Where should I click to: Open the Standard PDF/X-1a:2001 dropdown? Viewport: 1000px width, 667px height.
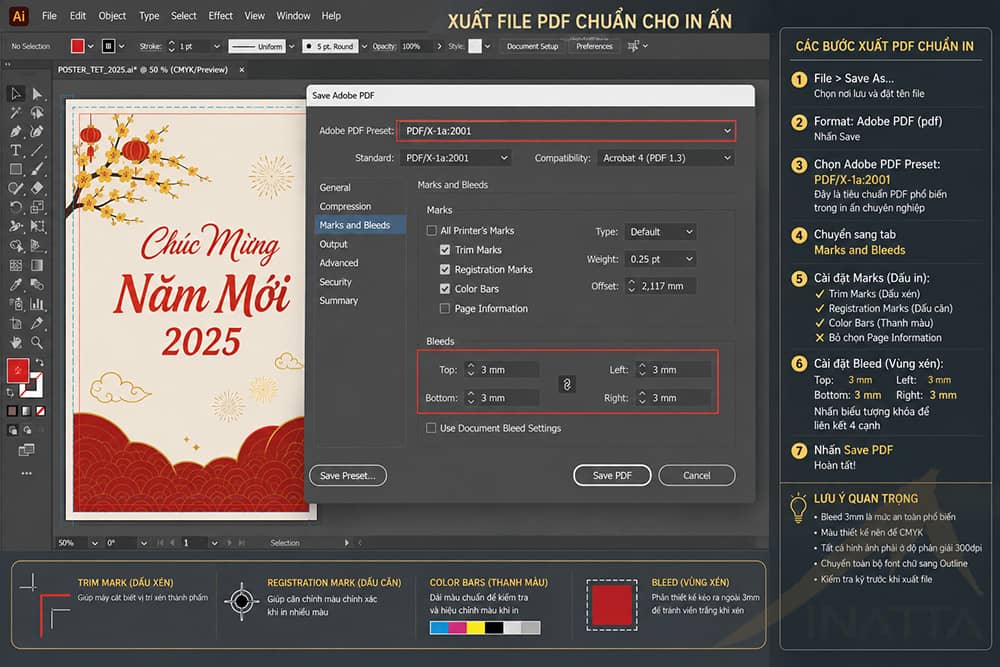457,158
